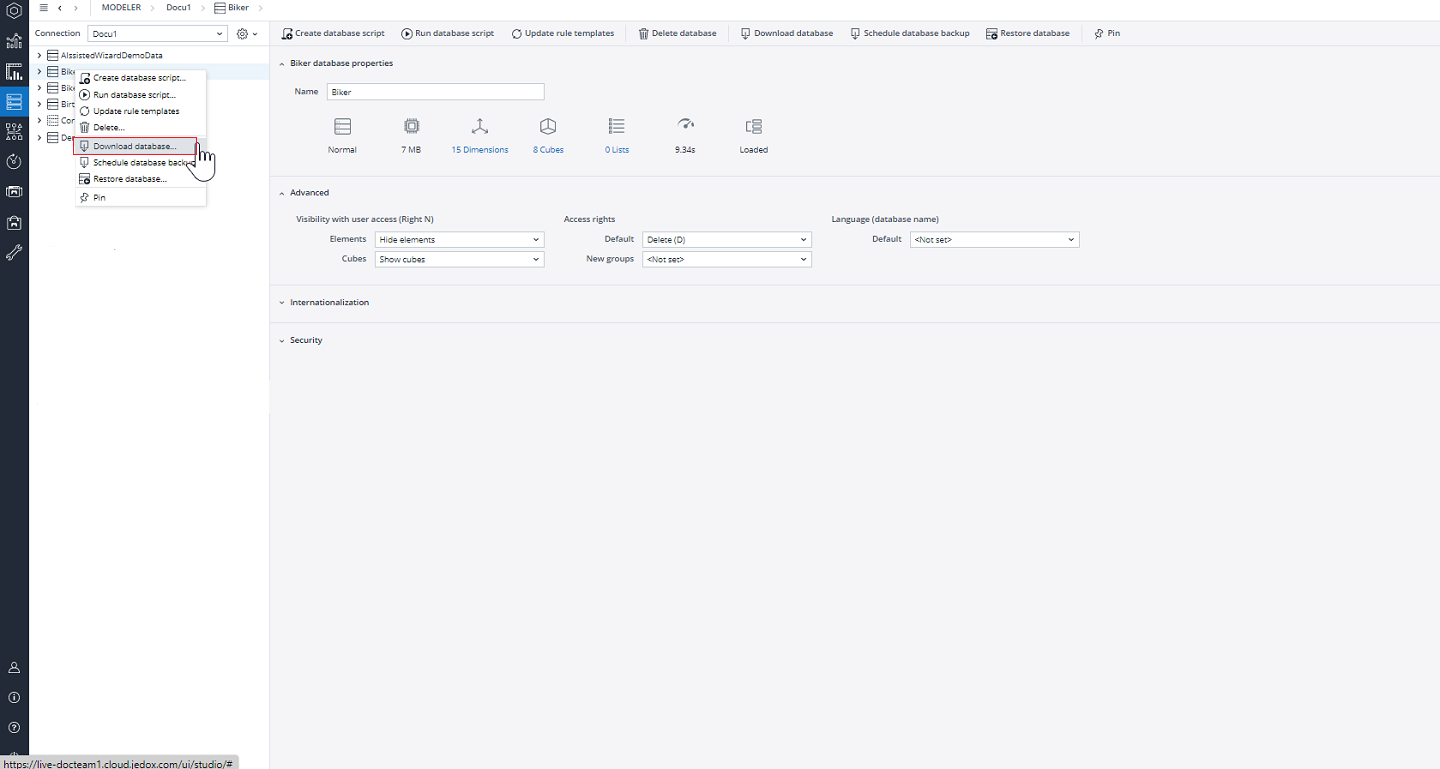This screenshot has height=769, width=1440.
Task: Open the Help question mark icon
Action: click(13, 727)
